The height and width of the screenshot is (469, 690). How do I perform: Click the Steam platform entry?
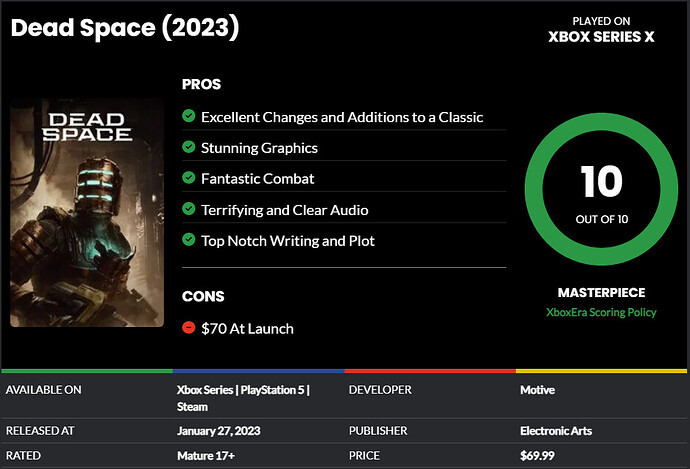click(192, 407)
